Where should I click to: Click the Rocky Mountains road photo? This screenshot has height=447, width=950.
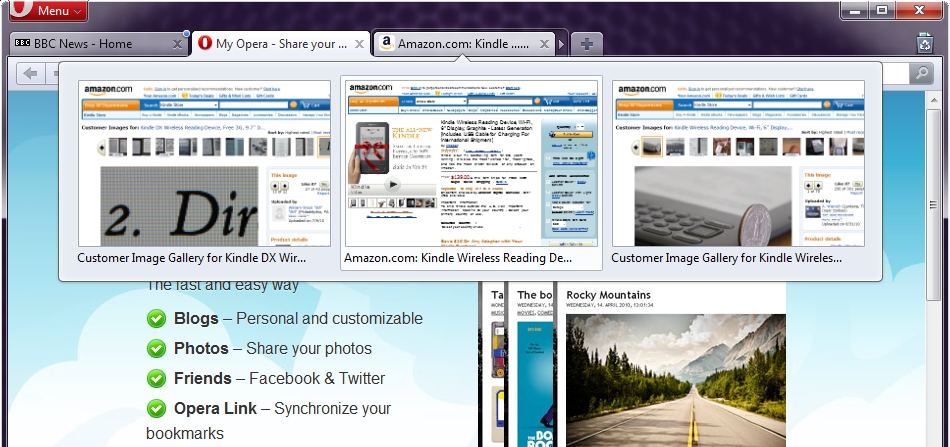676,380
